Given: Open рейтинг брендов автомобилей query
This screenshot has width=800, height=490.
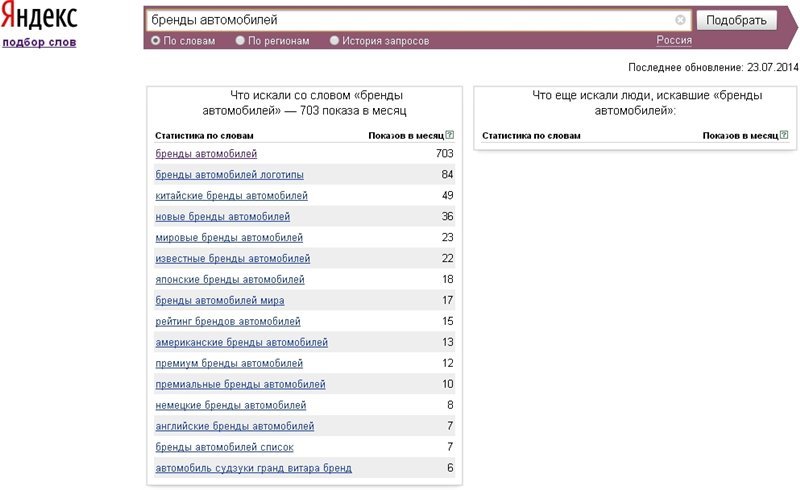Looking at the screenshot, I should (x=228, y=321).
